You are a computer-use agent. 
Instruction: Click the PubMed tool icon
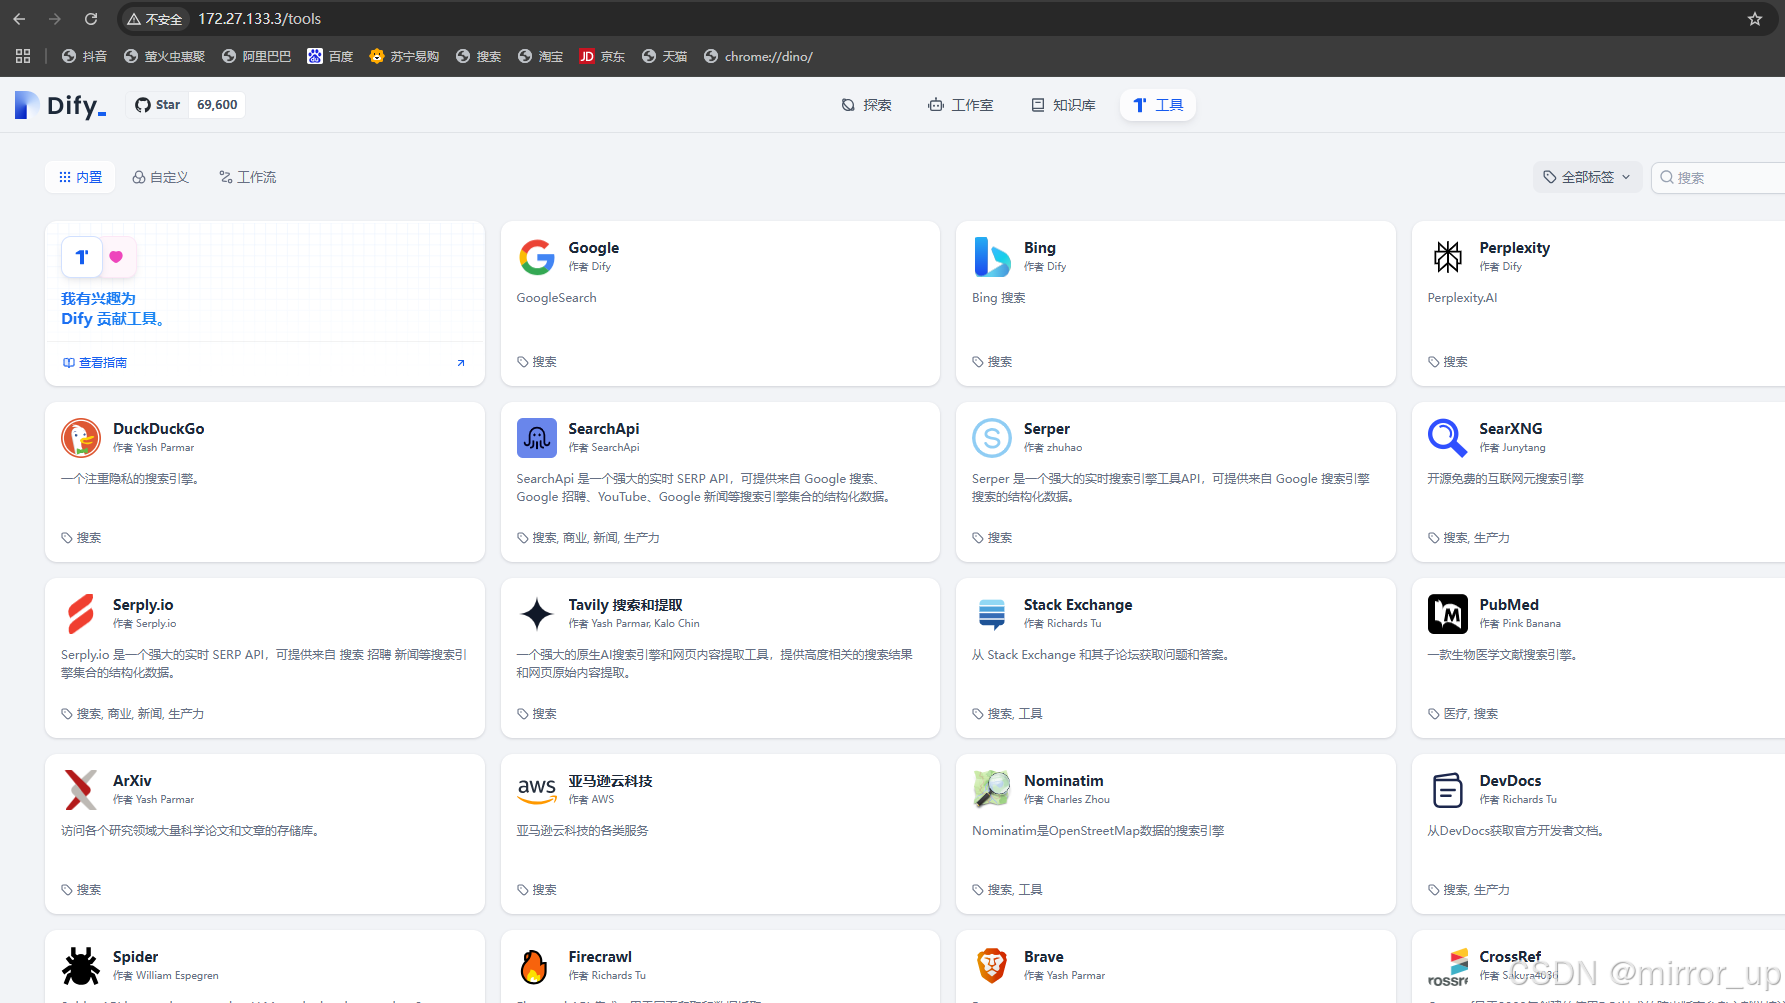pos(1447,614)
